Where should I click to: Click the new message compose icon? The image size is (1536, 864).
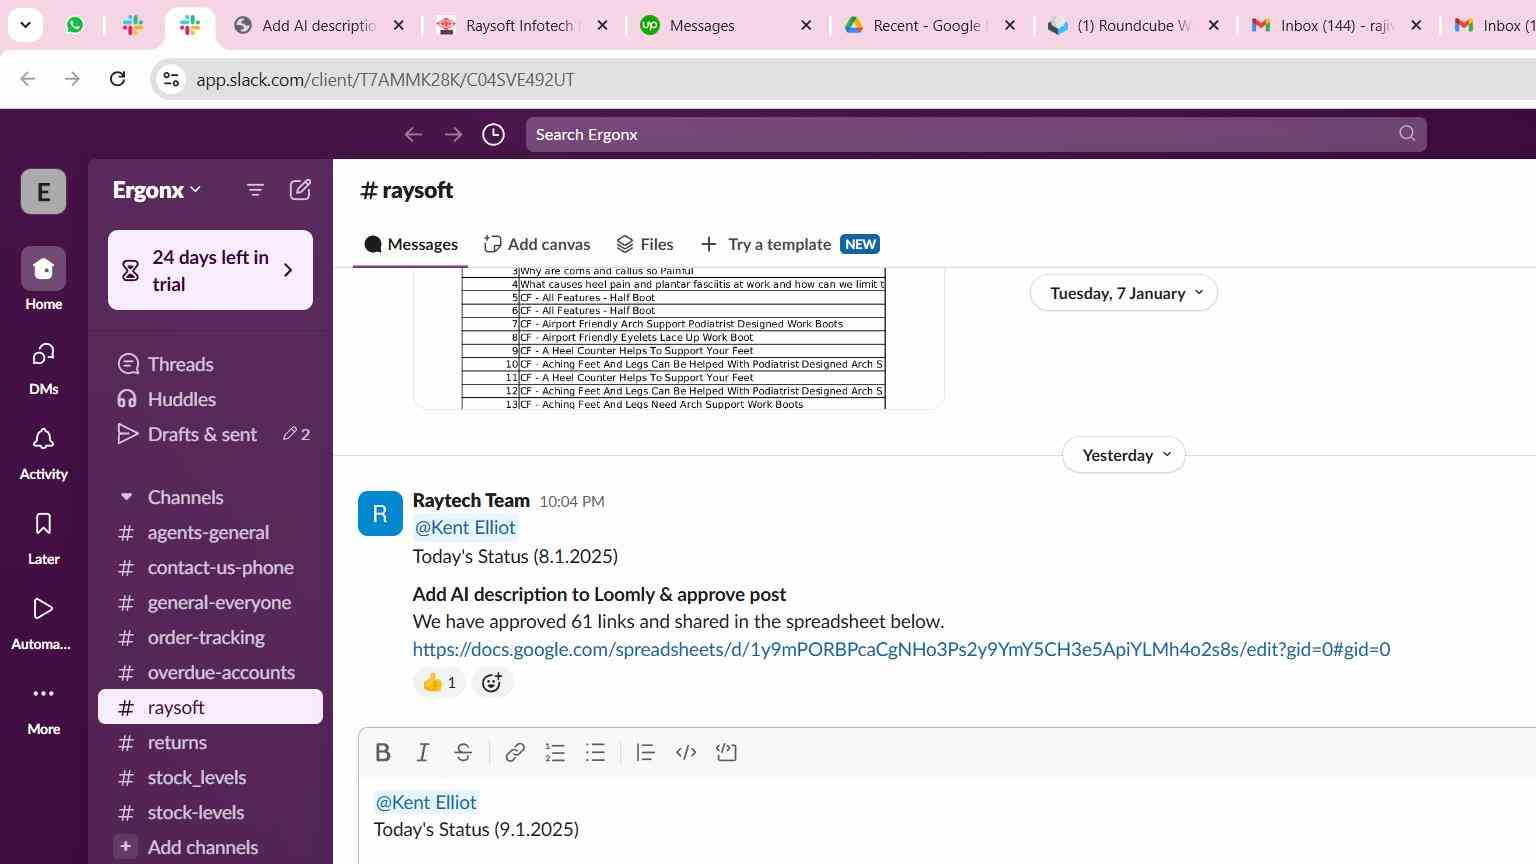click(x=300, y=190)
